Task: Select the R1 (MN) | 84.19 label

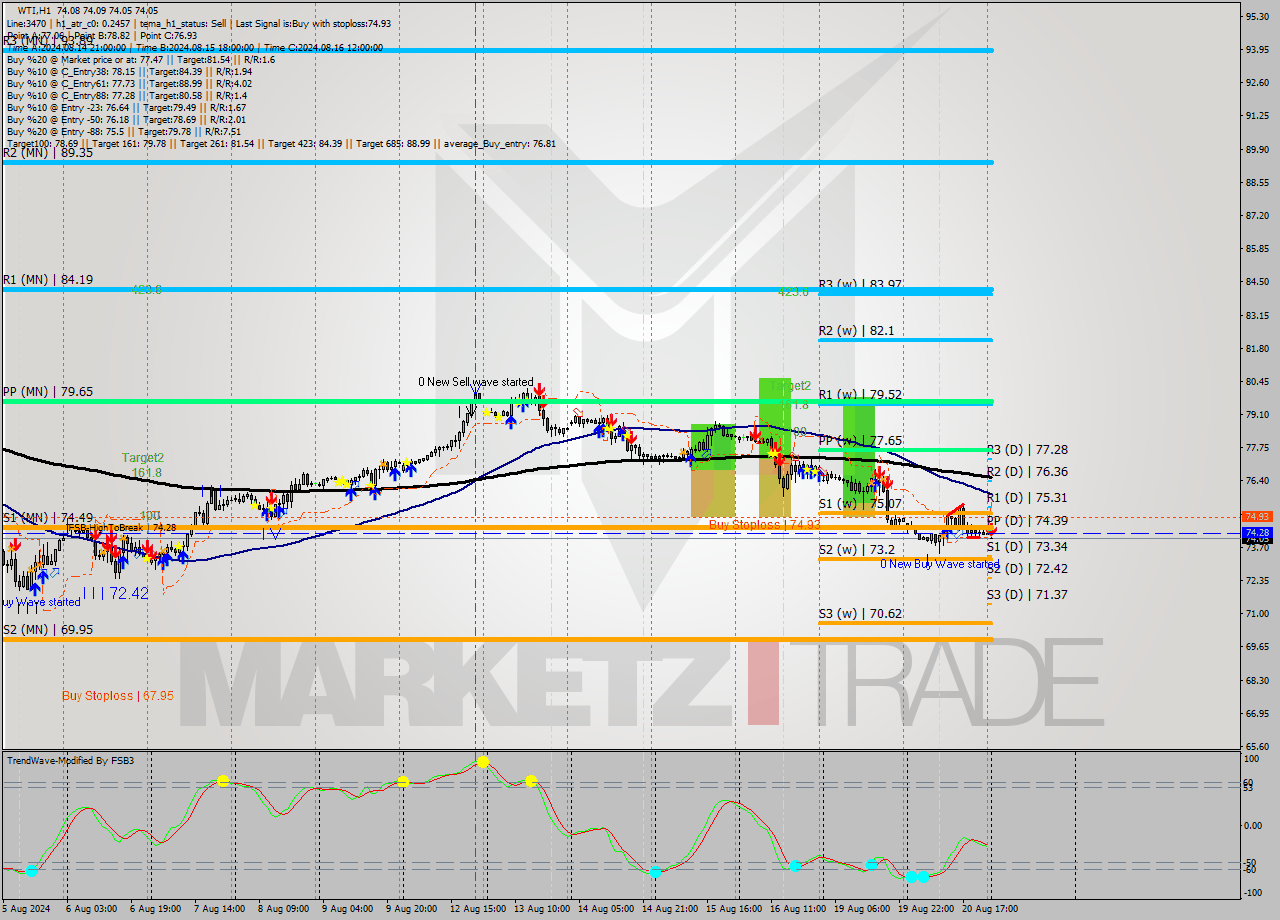Action: (47, 280)
